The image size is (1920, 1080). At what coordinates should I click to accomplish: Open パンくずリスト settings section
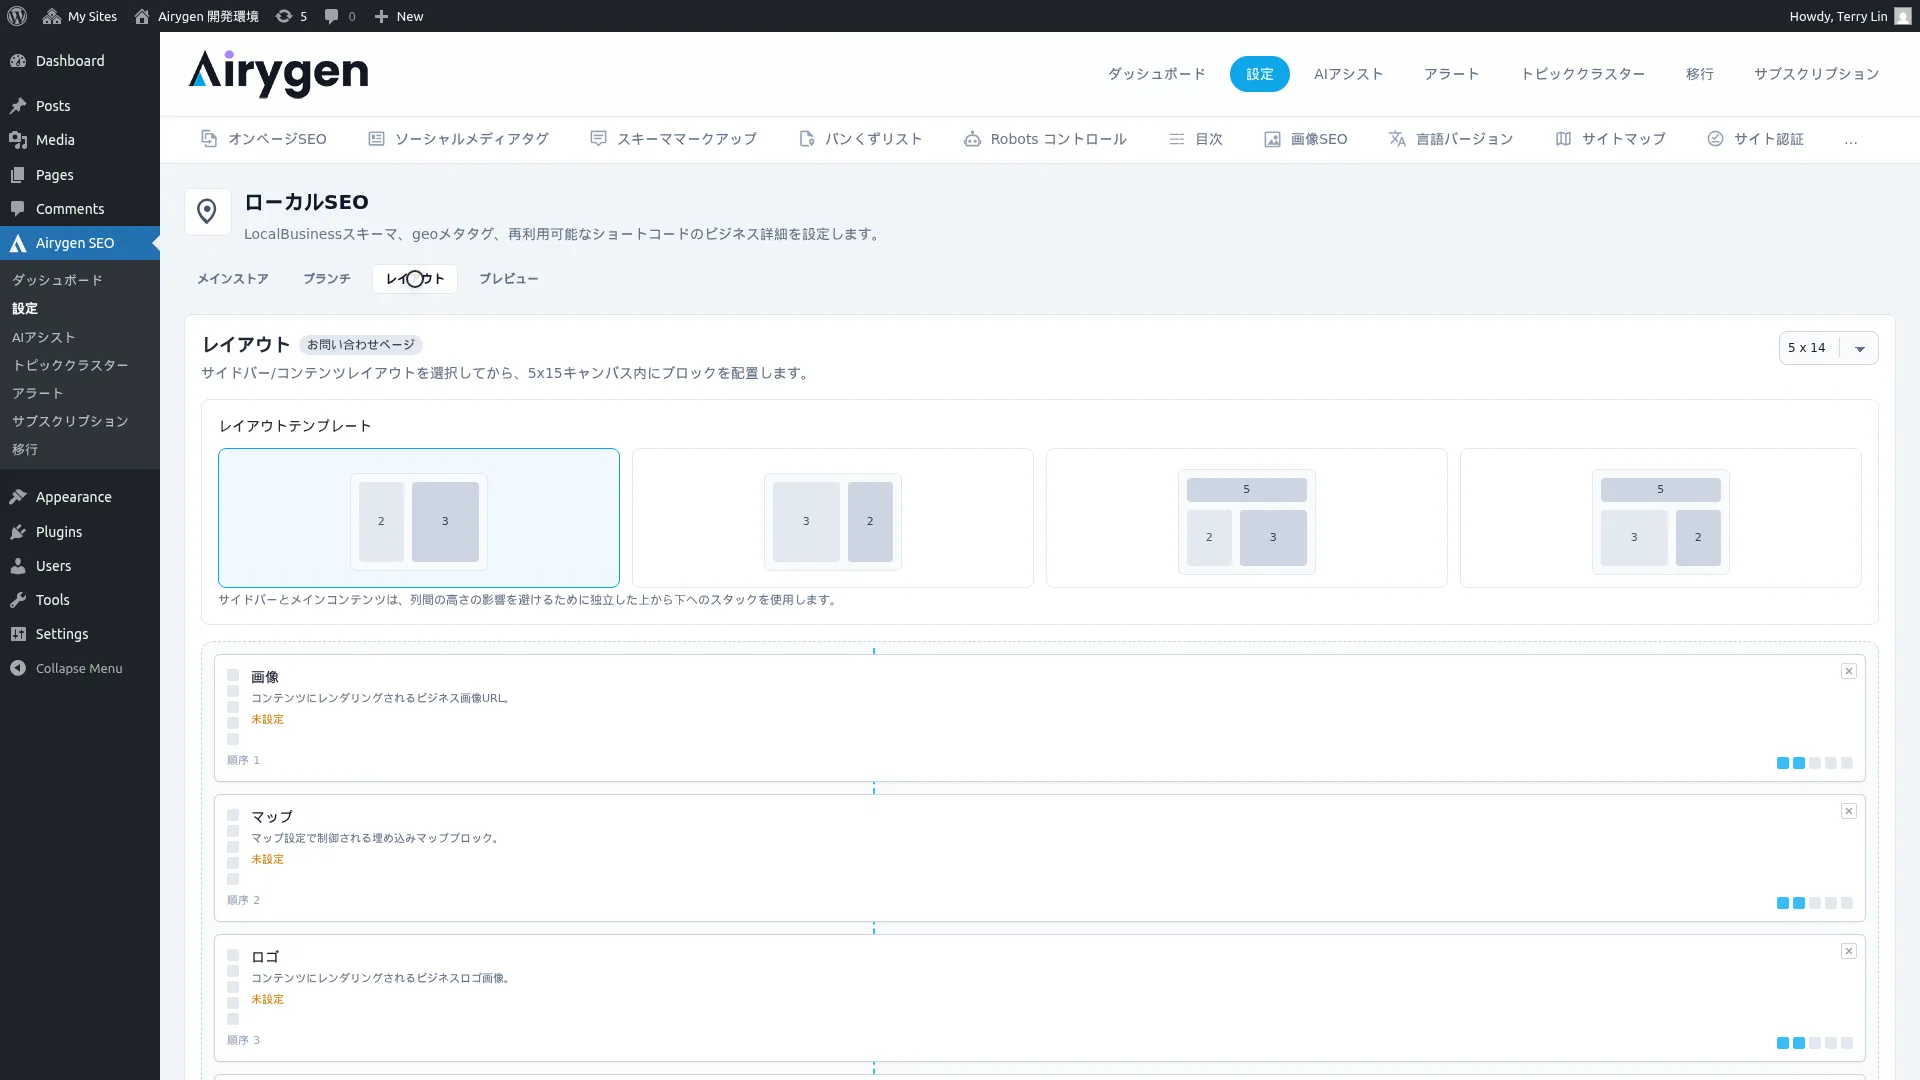pos(860,139)
